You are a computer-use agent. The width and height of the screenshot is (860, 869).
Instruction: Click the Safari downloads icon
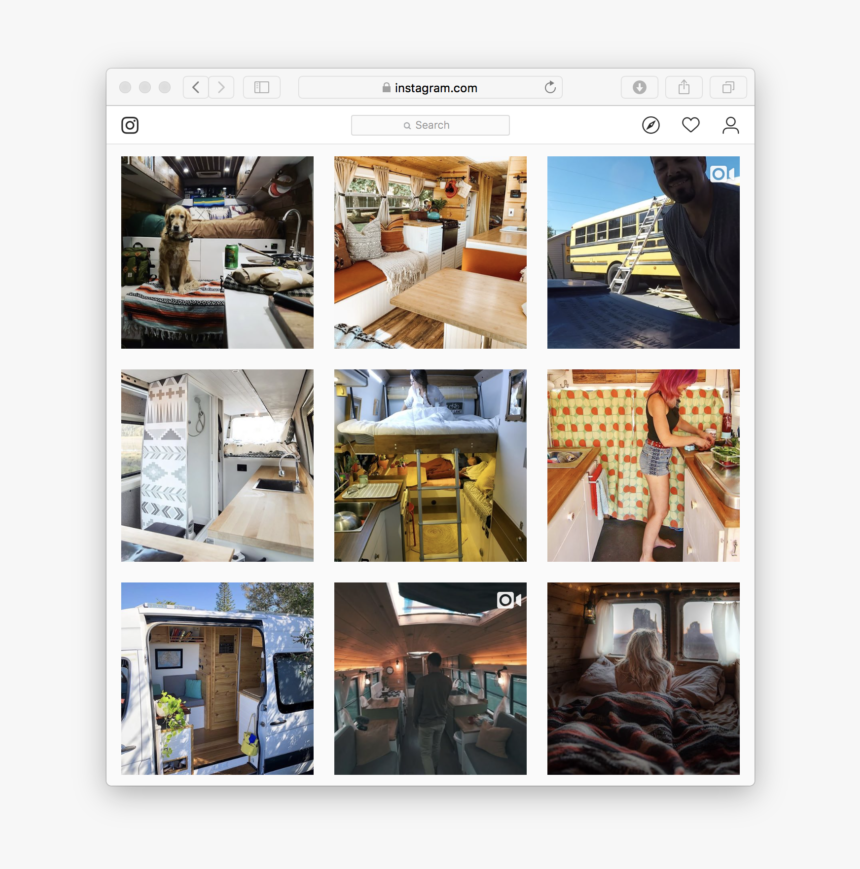[639, 88]
